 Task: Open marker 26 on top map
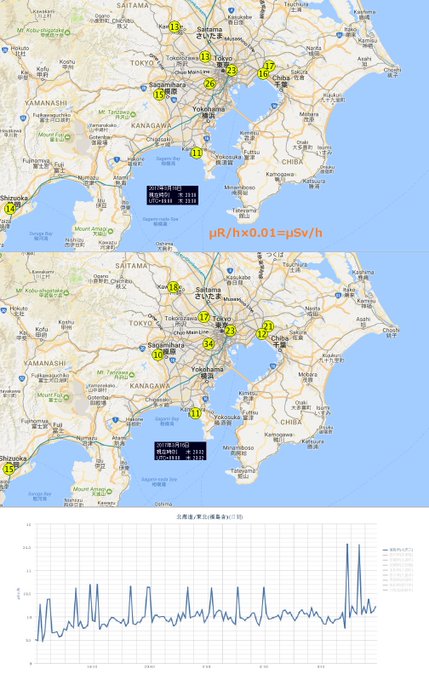point(210,83)
